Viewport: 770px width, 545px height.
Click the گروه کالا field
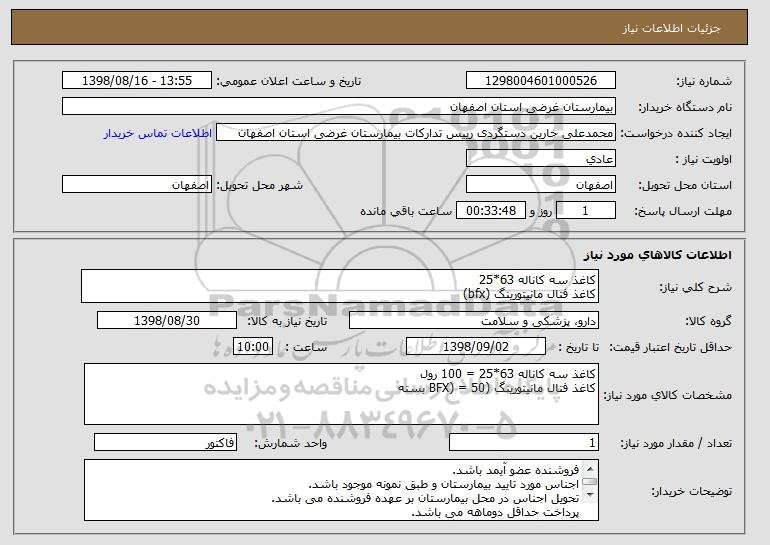coord(474,321)
